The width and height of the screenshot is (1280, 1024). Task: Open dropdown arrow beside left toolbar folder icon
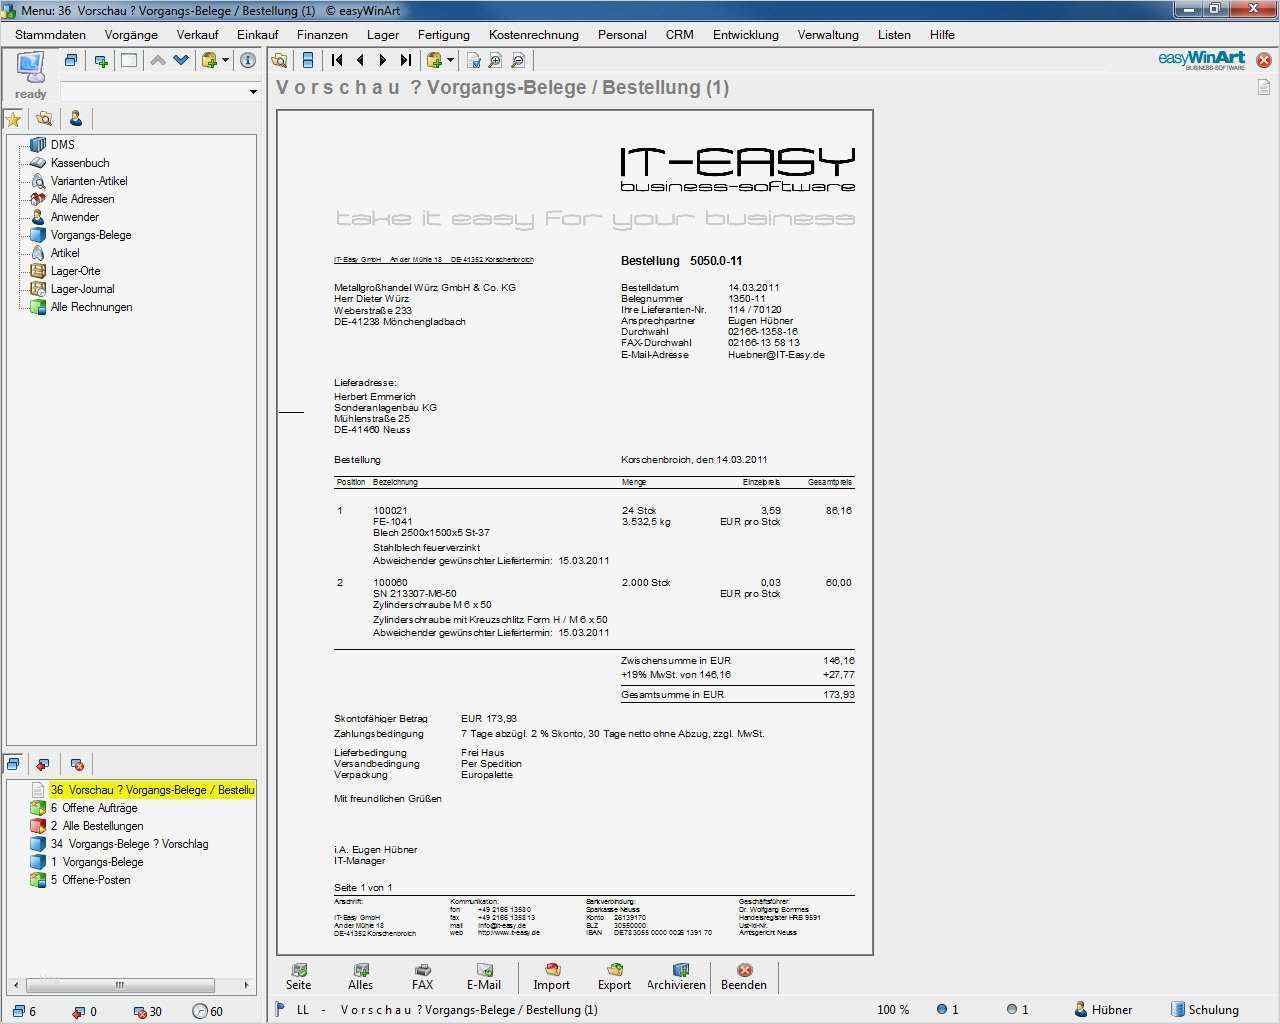tap(225, 61)
